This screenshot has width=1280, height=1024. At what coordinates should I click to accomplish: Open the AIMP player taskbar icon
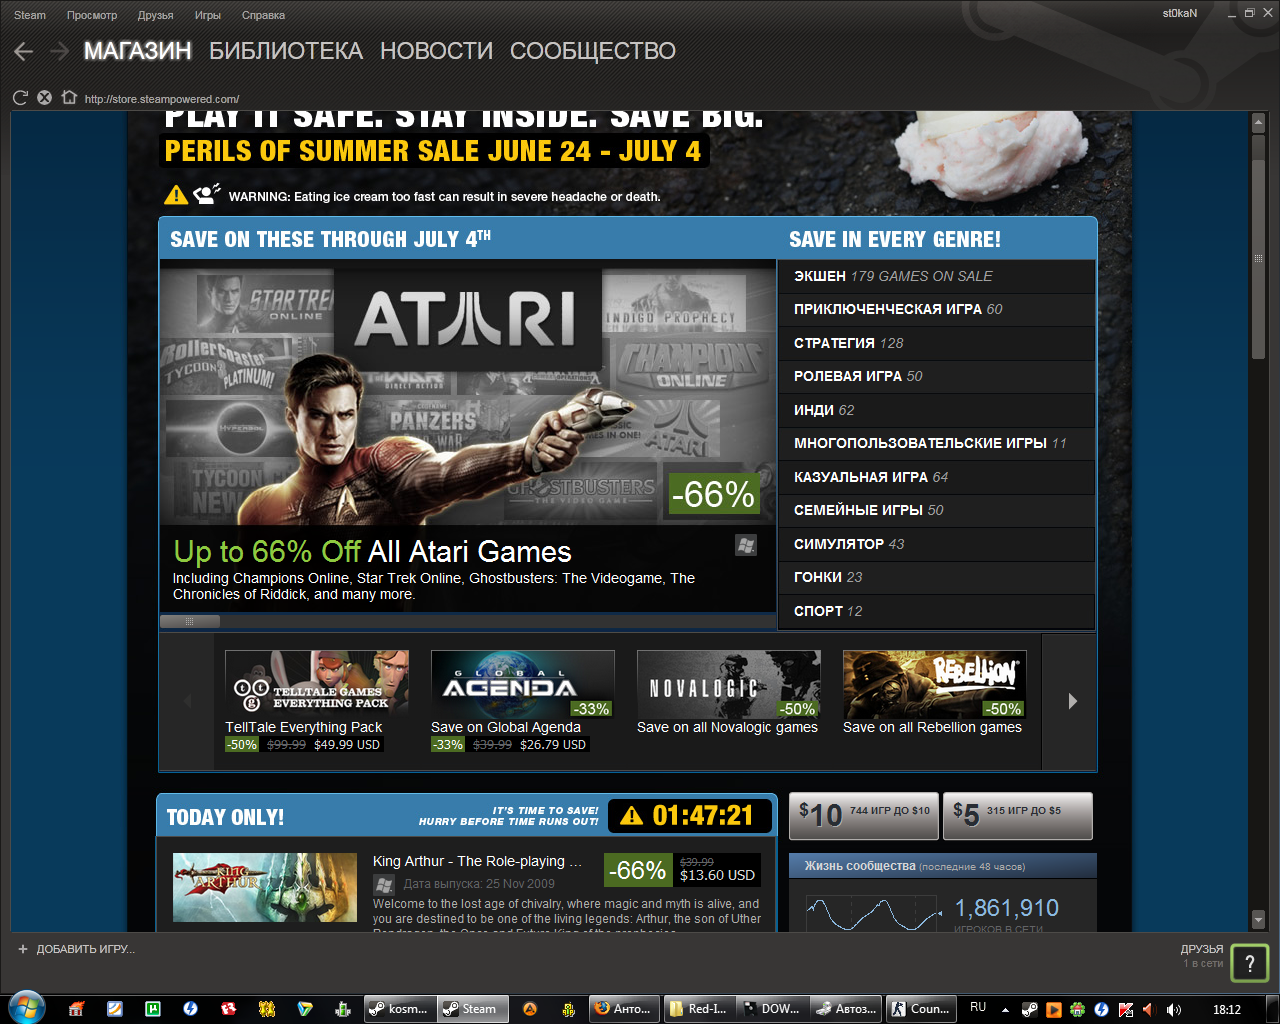pyautogui.click(x=531, y=1009)
